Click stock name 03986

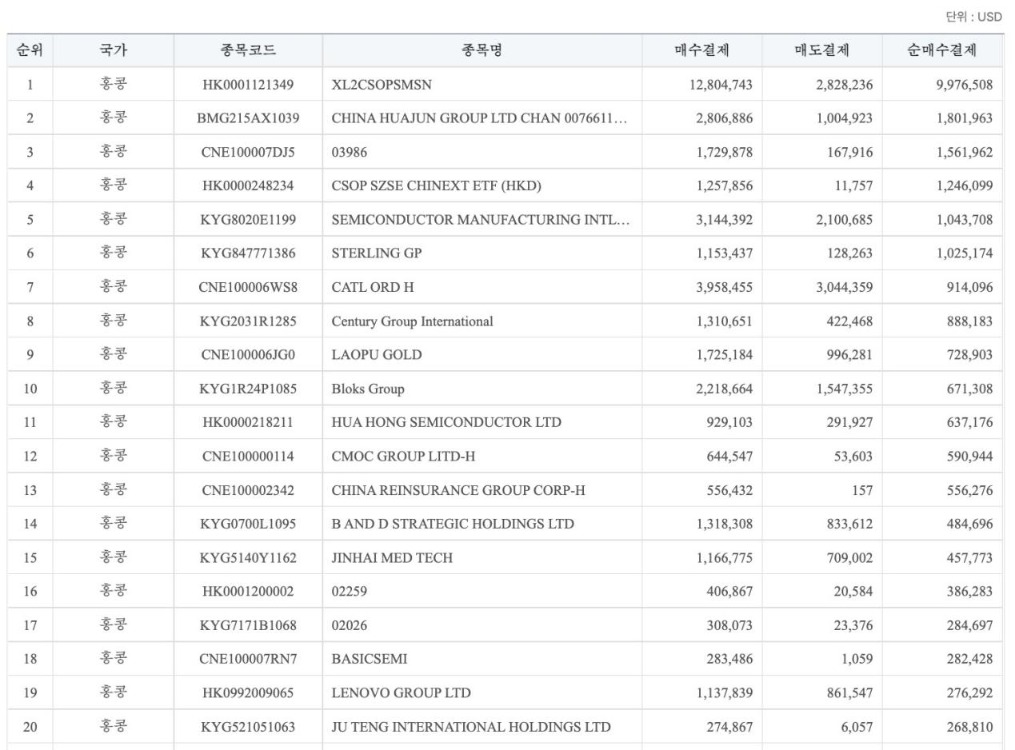349,152
